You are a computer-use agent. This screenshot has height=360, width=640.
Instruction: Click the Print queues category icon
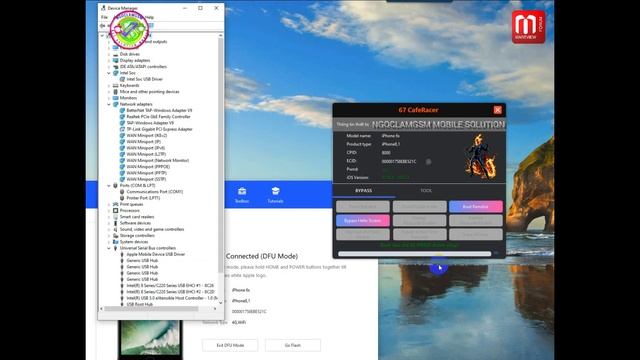[116, 204]
